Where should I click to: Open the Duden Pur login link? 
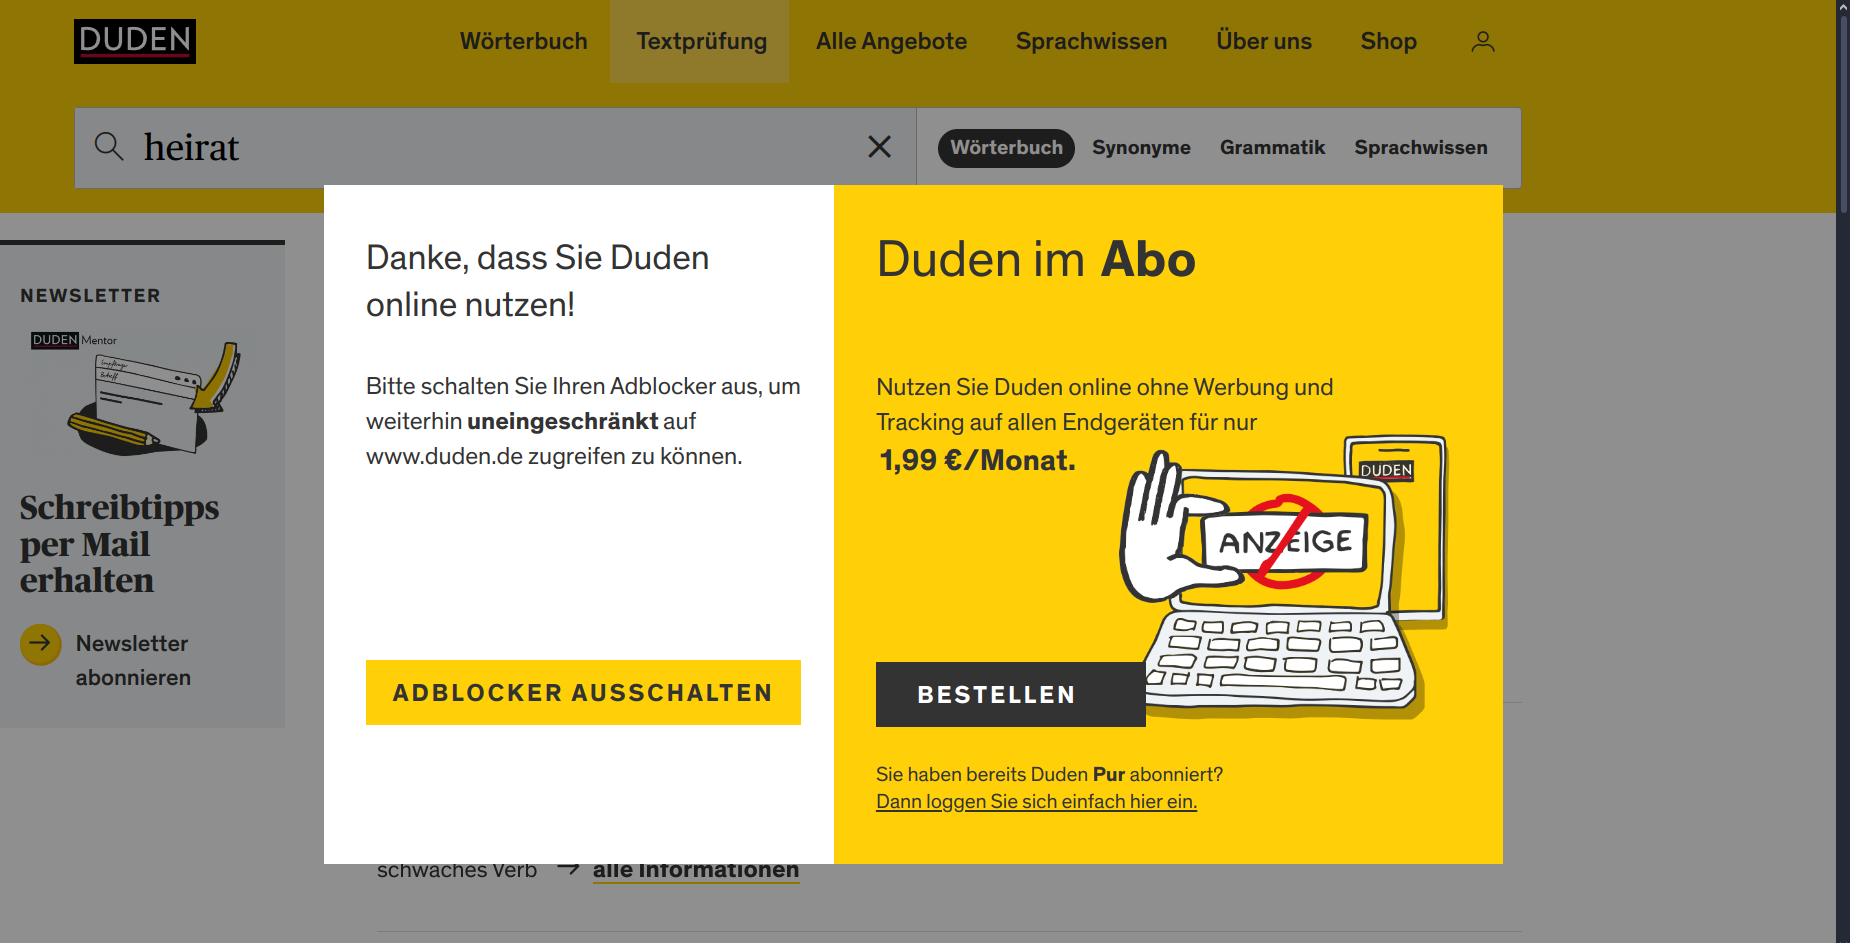coord(1035,800)
